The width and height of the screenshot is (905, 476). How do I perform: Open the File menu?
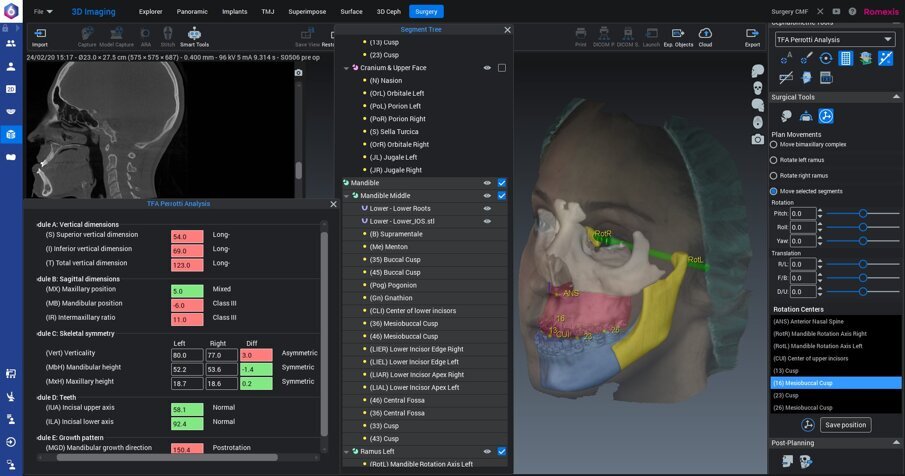click(43, 11)
